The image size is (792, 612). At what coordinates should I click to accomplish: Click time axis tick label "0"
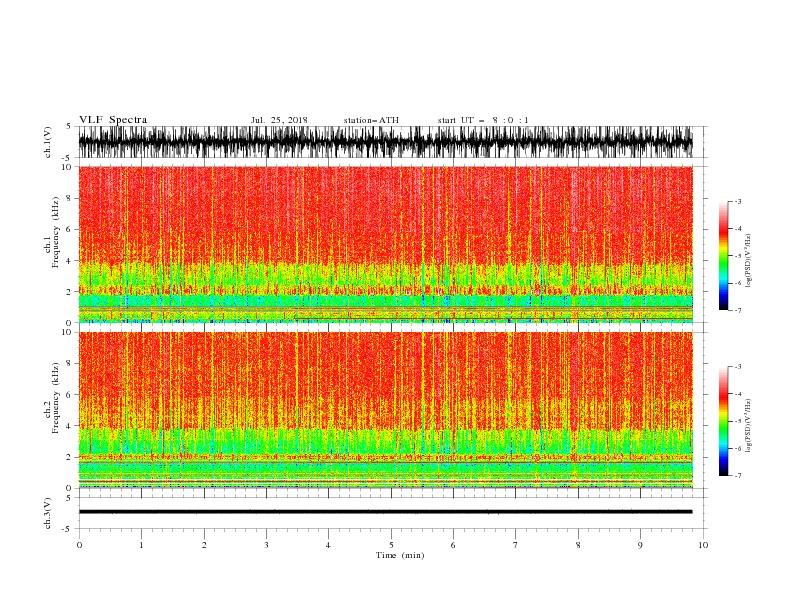pos(79,545)
